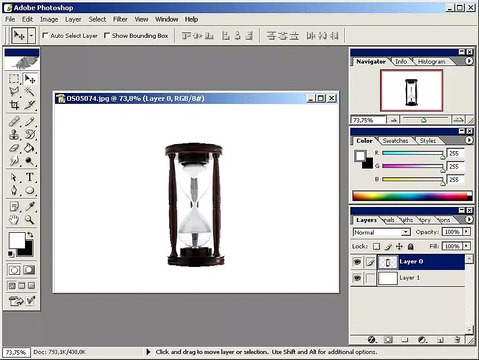Toggle Lock transparent pixels

click(x=376, y=247)
